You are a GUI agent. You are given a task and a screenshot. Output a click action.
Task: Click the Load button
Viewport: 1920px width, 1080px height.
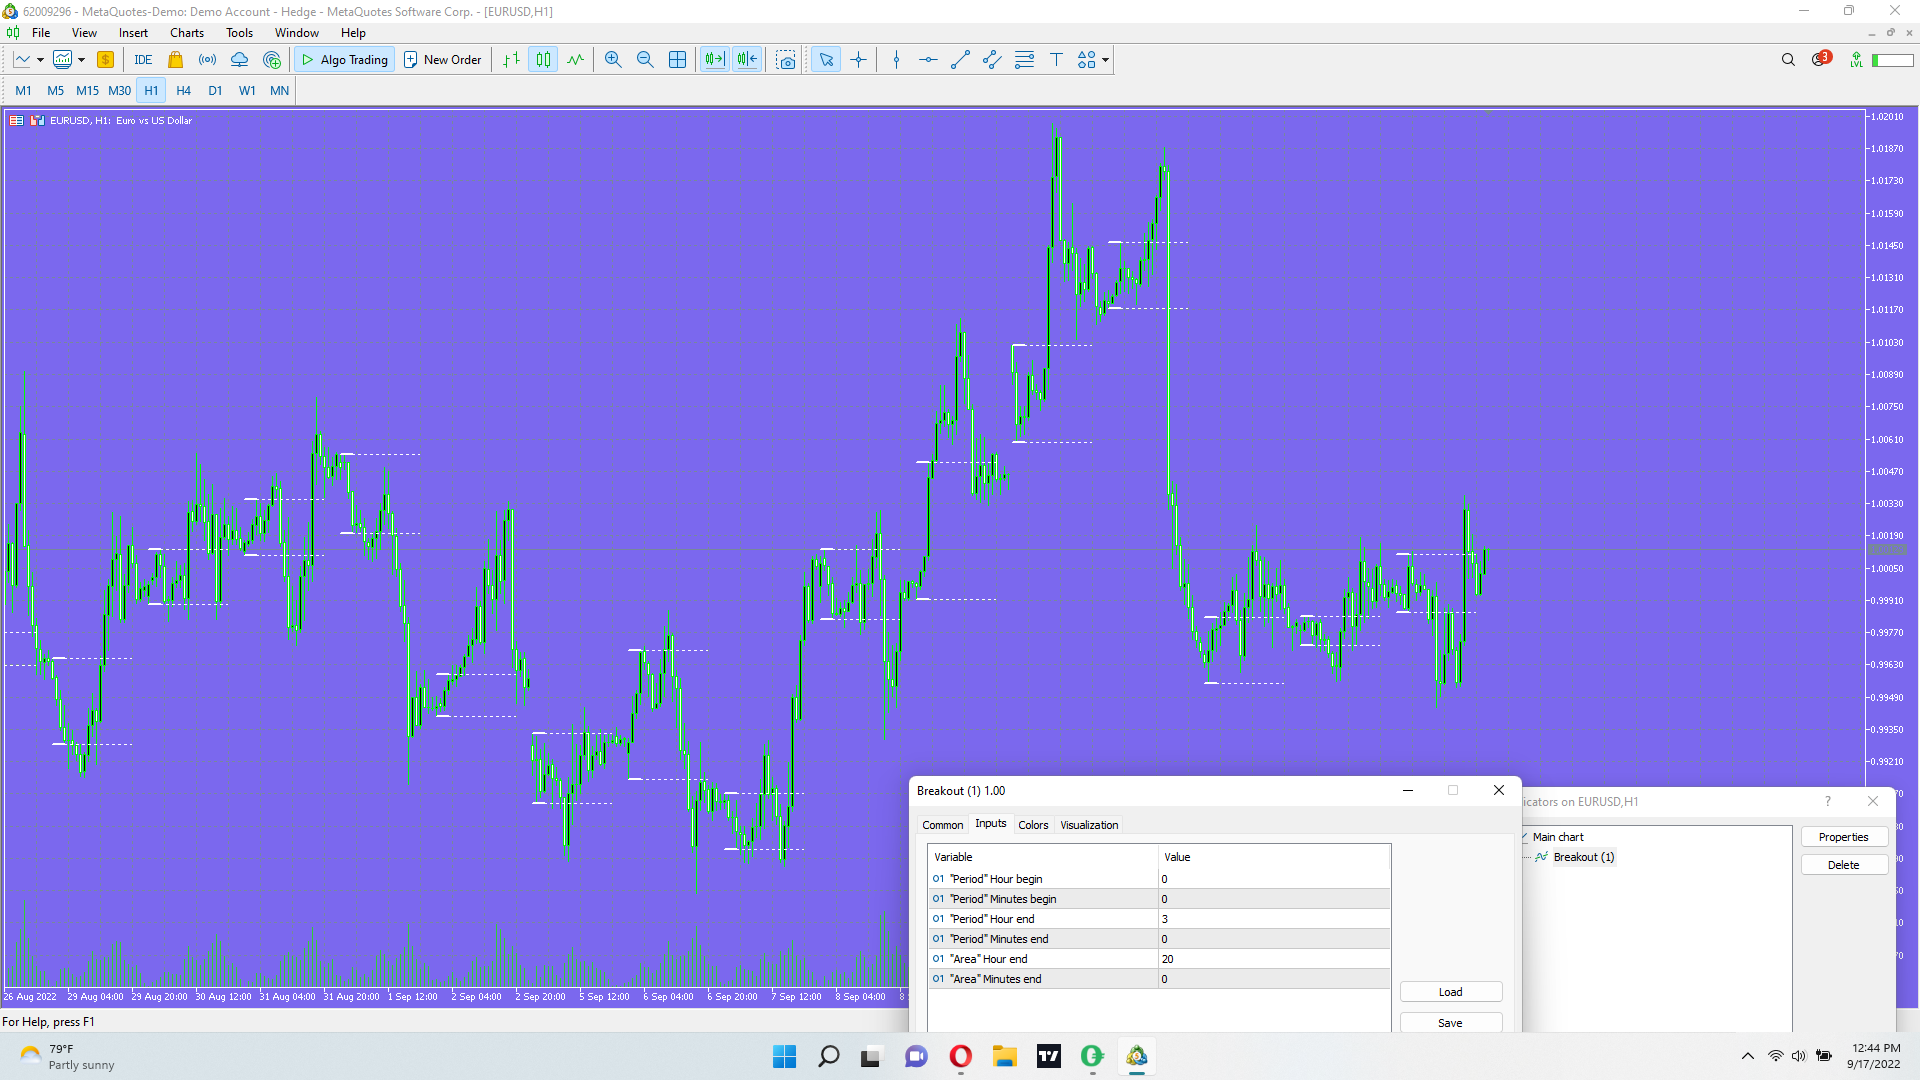click(1450, 992)
